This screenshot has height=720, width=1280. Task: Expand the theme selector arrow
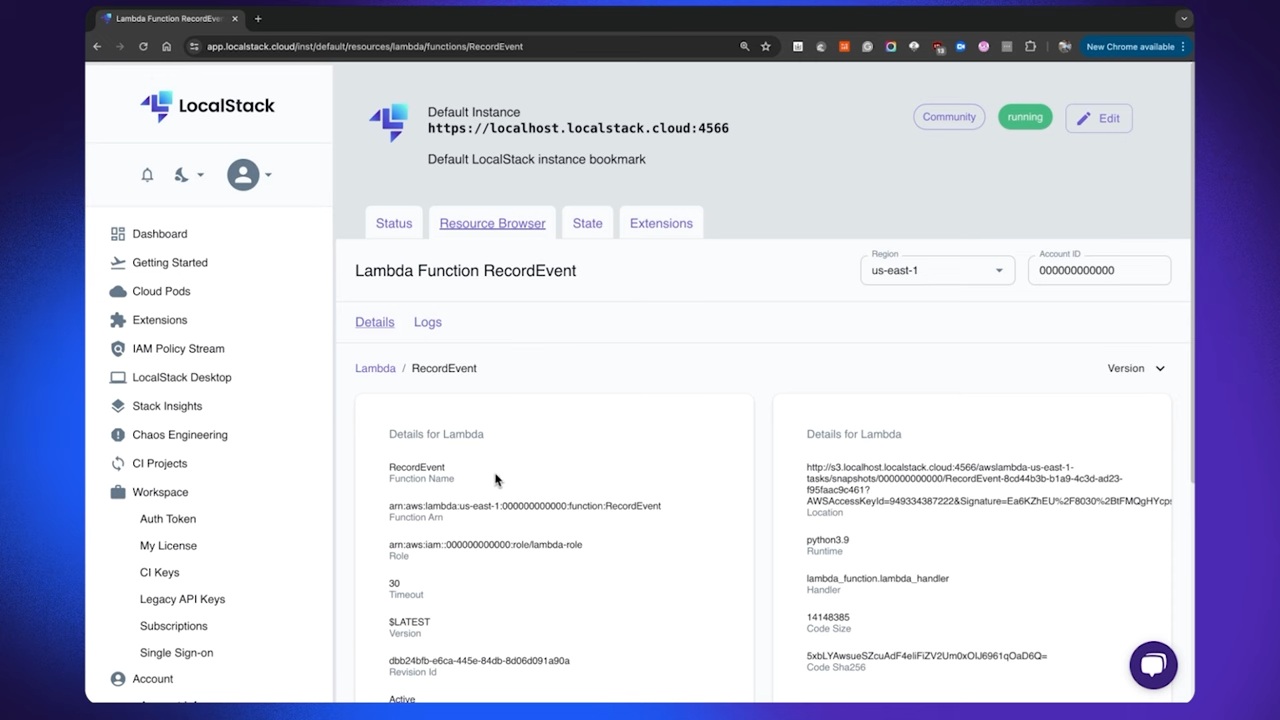[x=200, y=175]
